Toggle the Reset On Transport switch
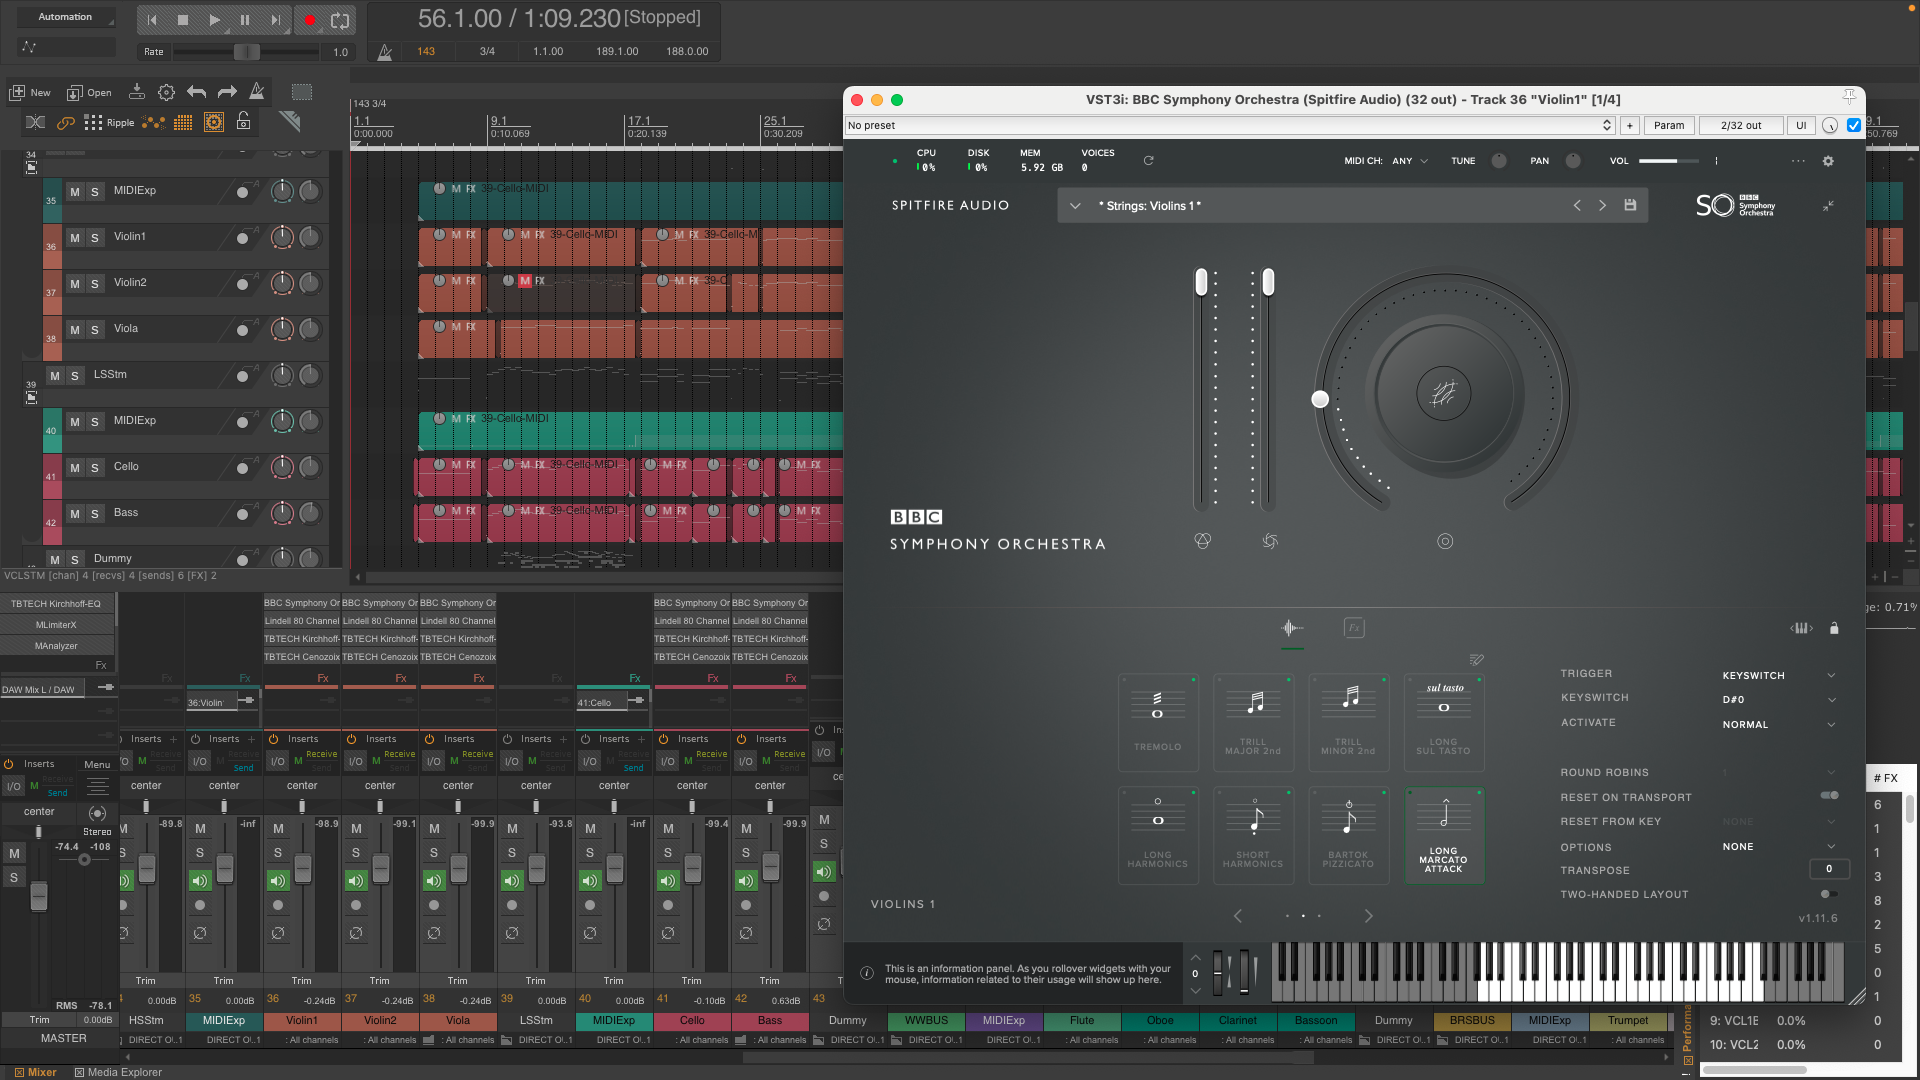The height and width of the screenshot is (1080, 1920). tap(1829, 796)
